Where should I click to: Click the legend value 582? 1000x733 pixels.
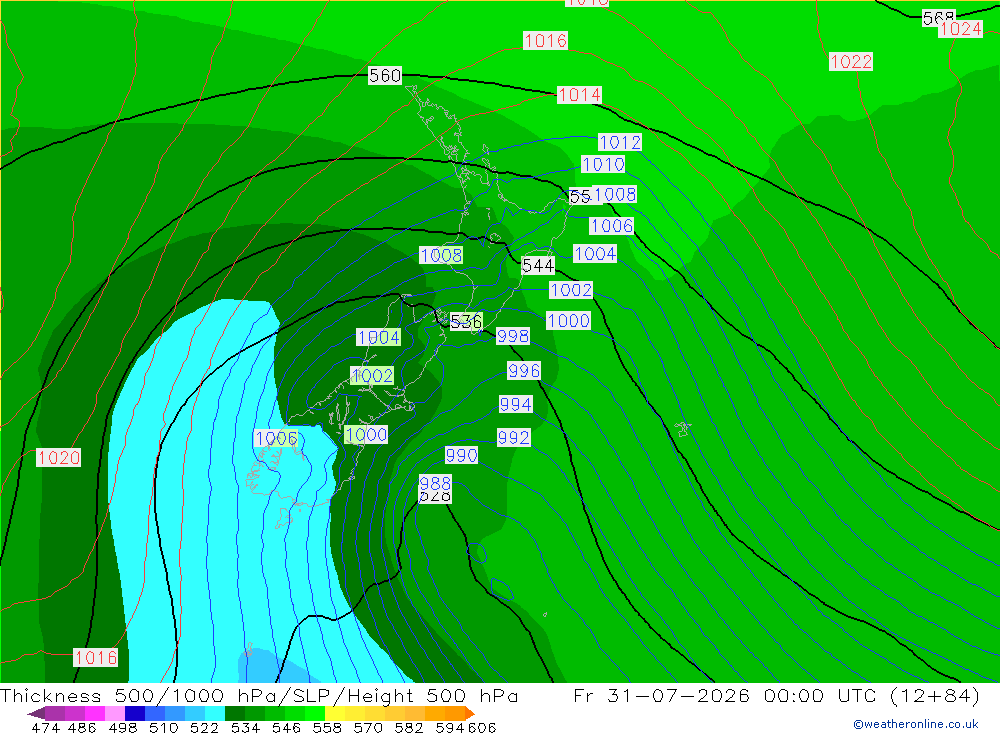point(408,727)
